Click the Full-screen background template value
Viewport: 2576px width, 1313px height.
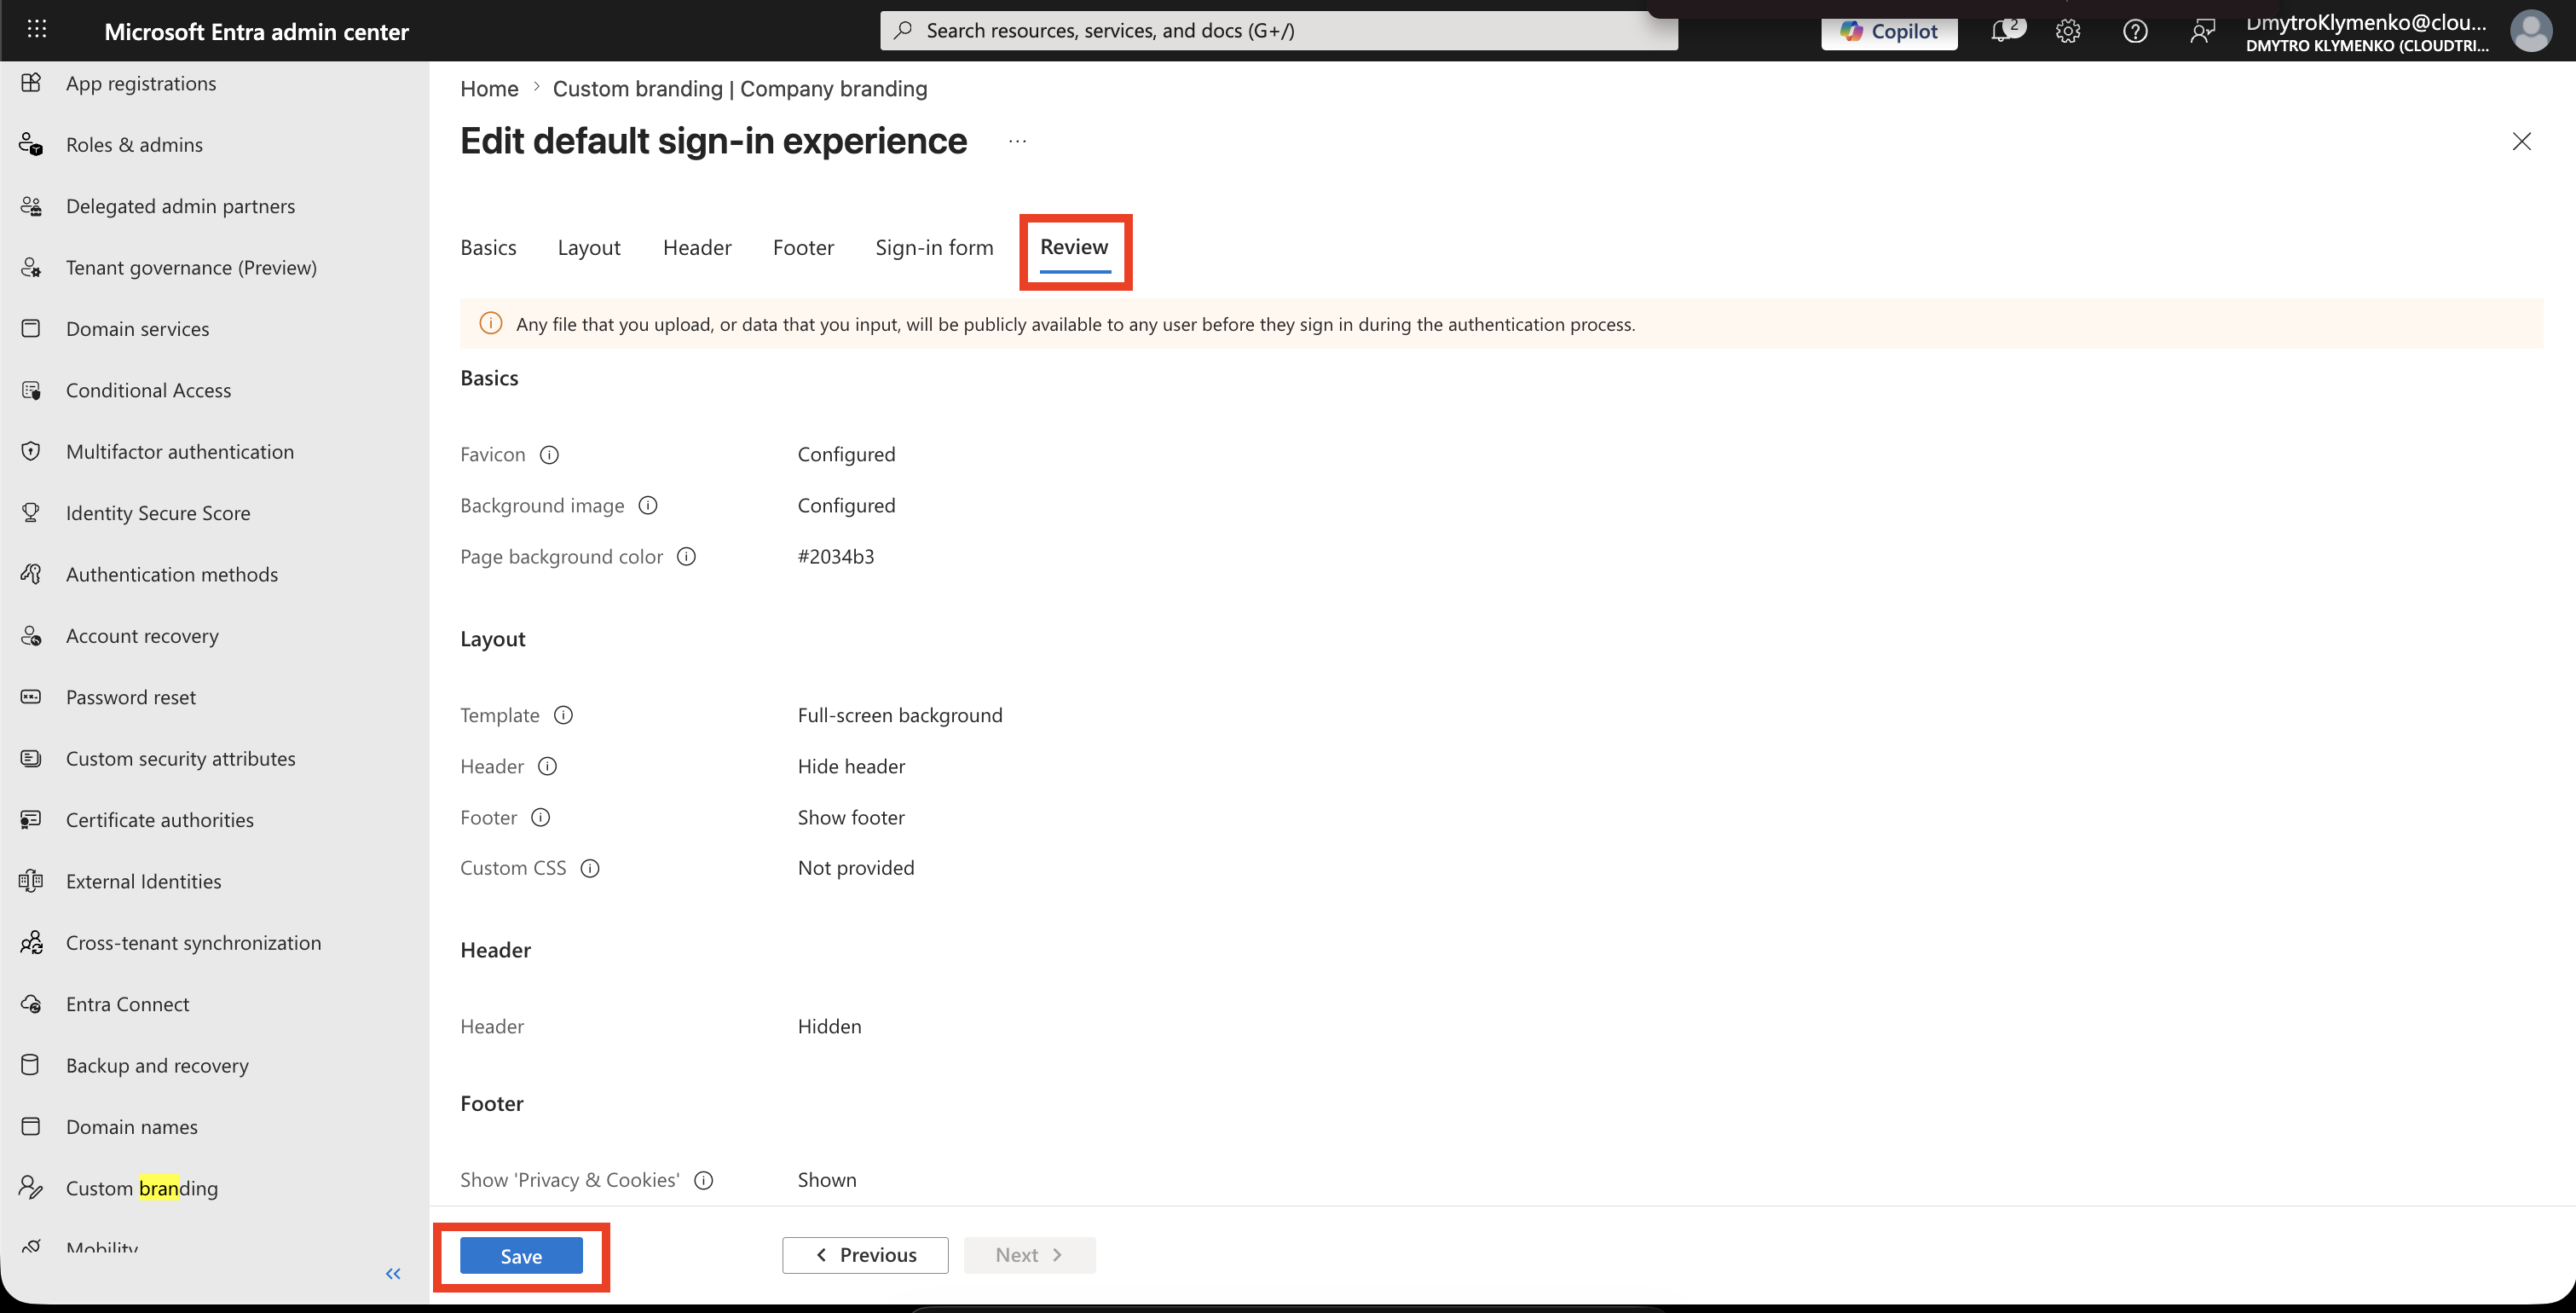pos(900,716)
